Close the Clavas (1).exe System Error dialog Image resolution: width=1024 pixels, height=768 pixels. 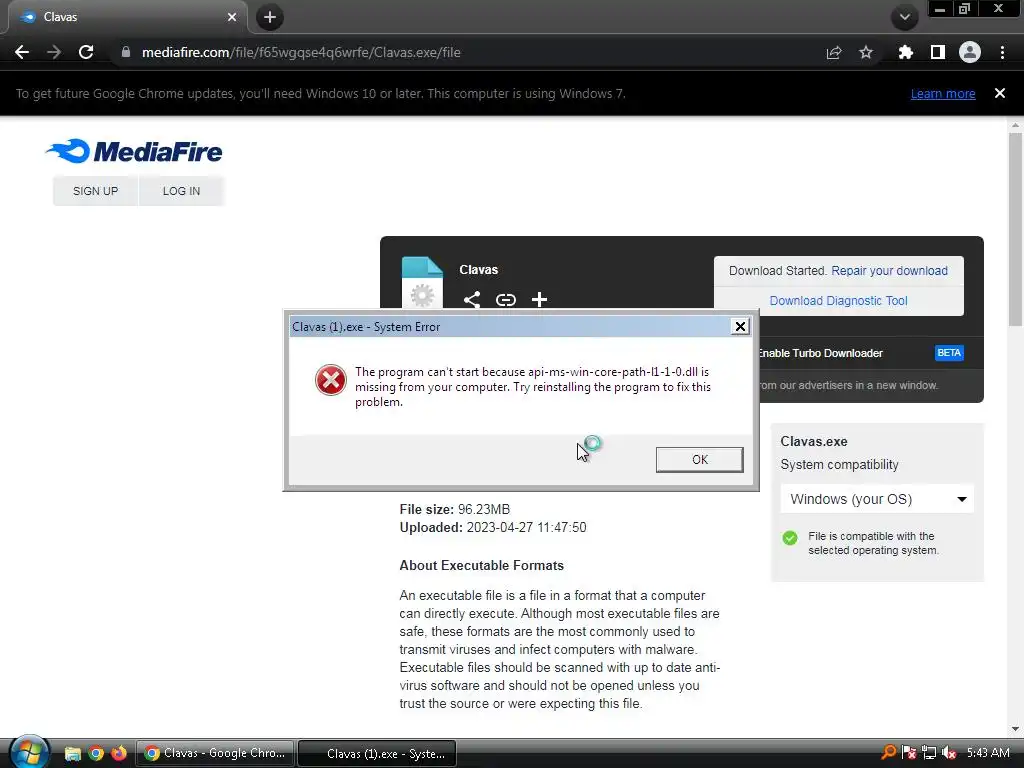(740, 327)
